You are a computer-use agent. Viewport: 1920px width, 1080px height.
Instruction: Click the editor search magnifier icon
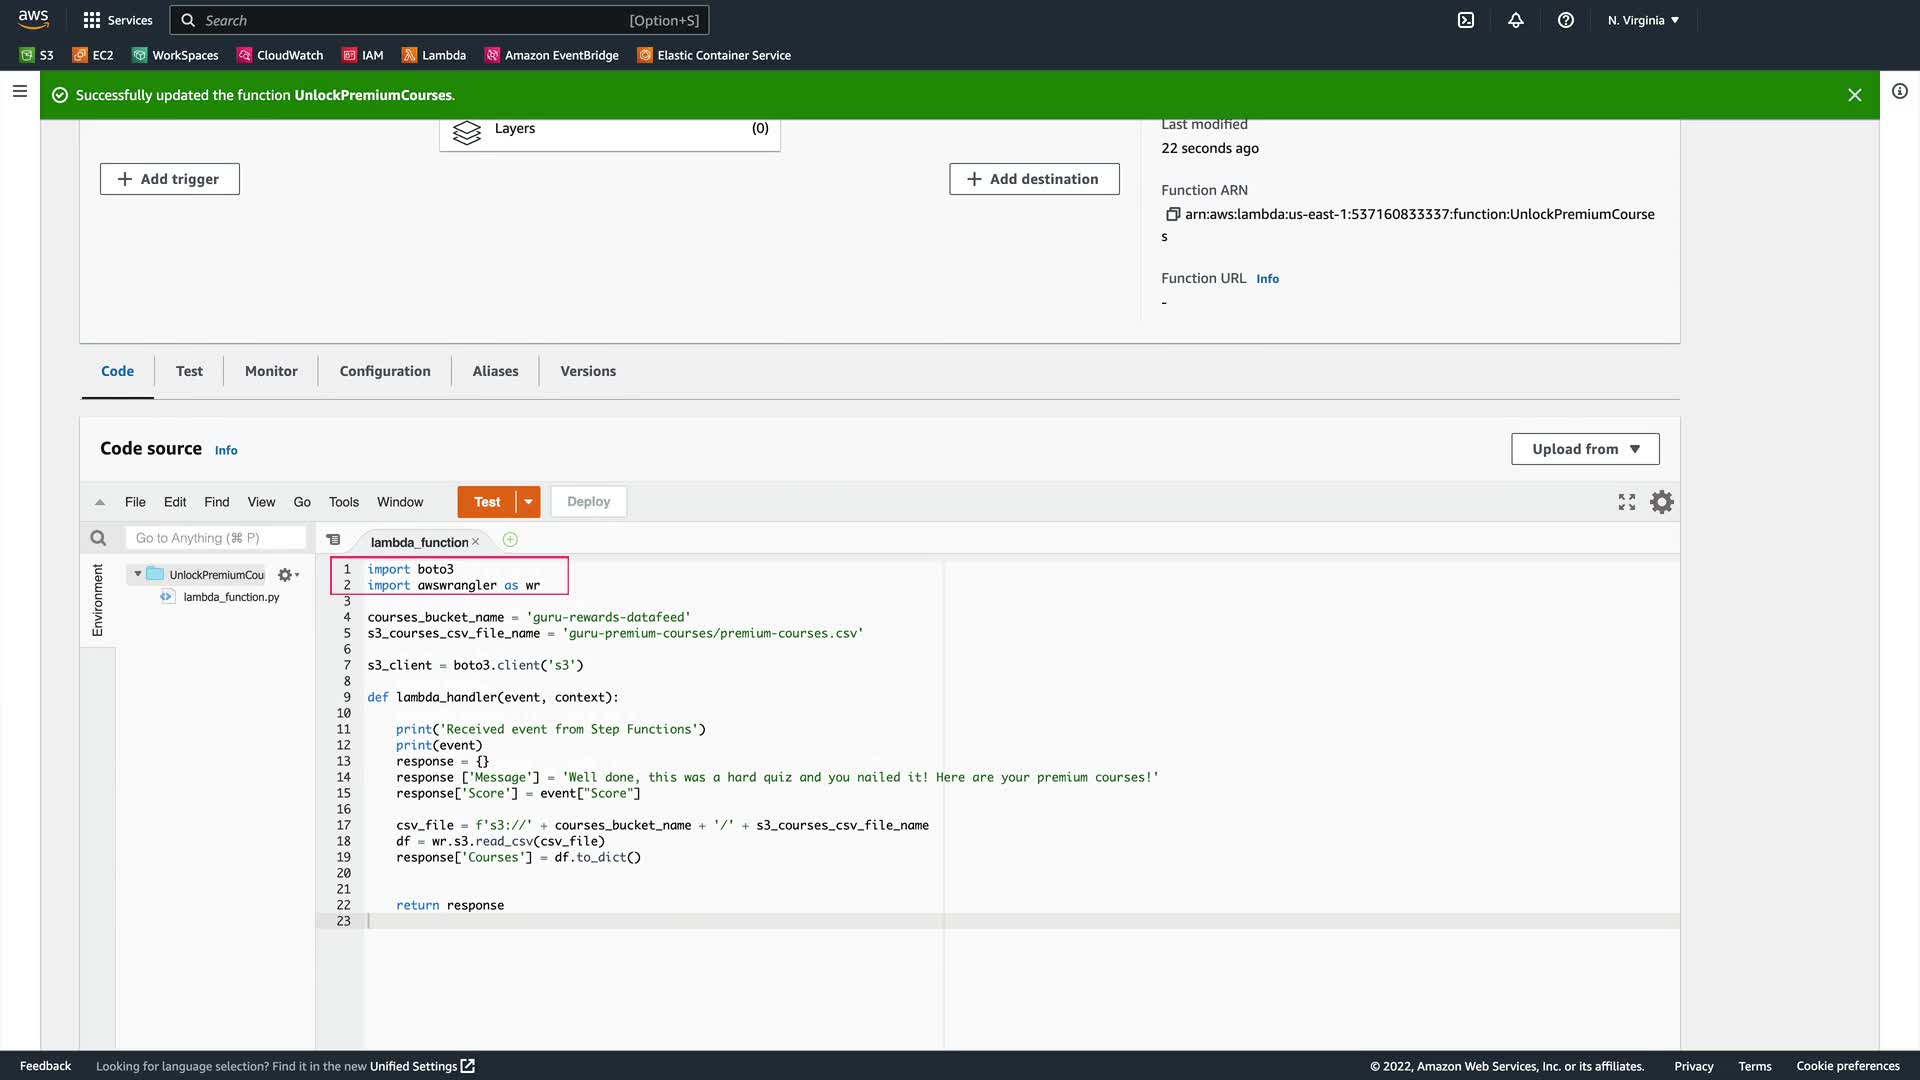tap(98, 538)
